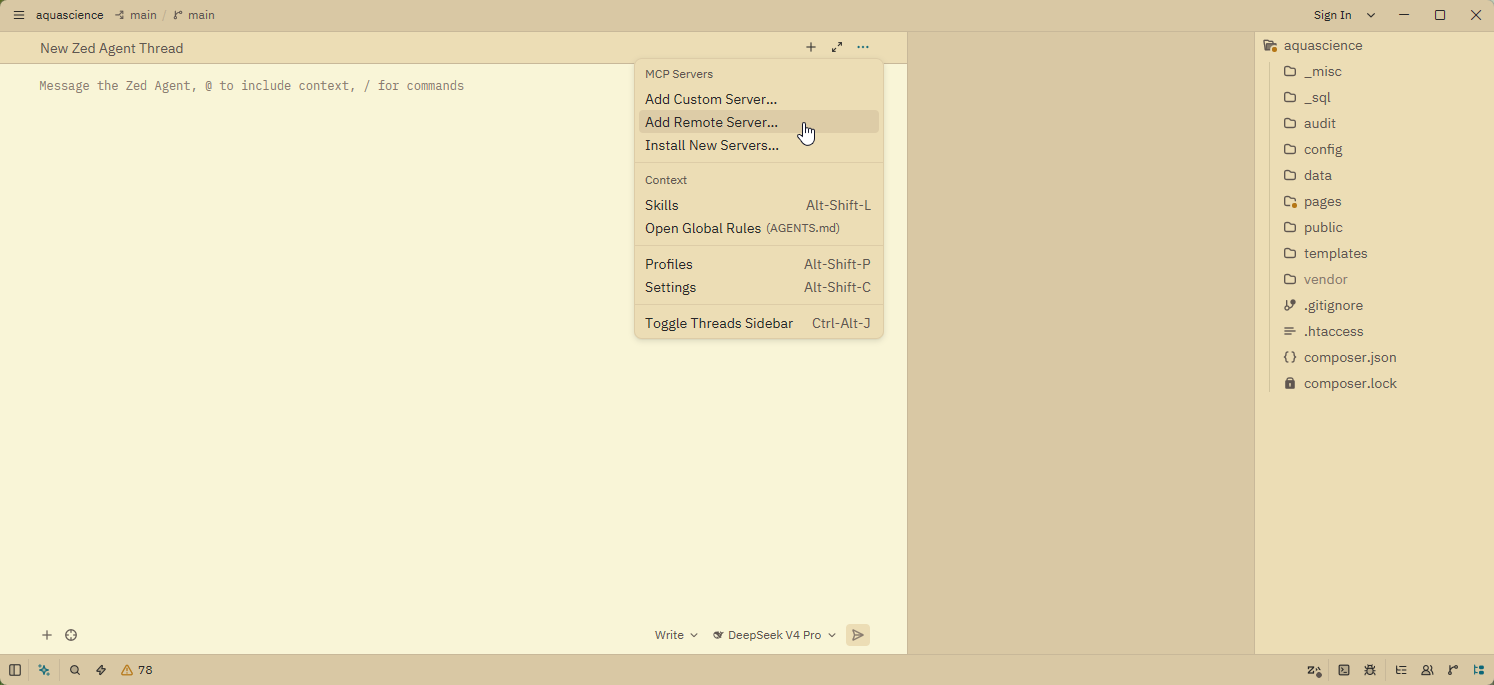The width and height of the screenshot is (1494, 685).
Task: Open Skills from the Context section
Action: click(759, 205)
